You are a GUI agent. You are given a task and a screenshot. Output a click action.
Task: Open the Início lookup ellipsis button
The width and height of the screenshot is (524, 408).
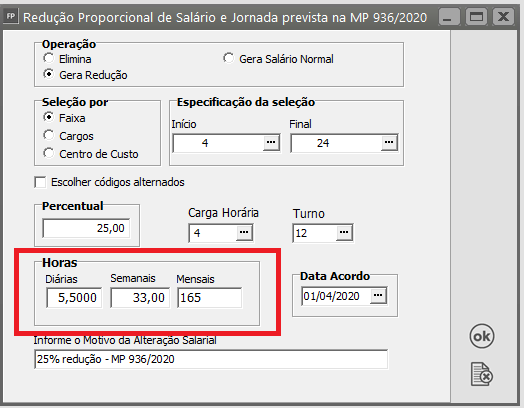click(271, 143)
